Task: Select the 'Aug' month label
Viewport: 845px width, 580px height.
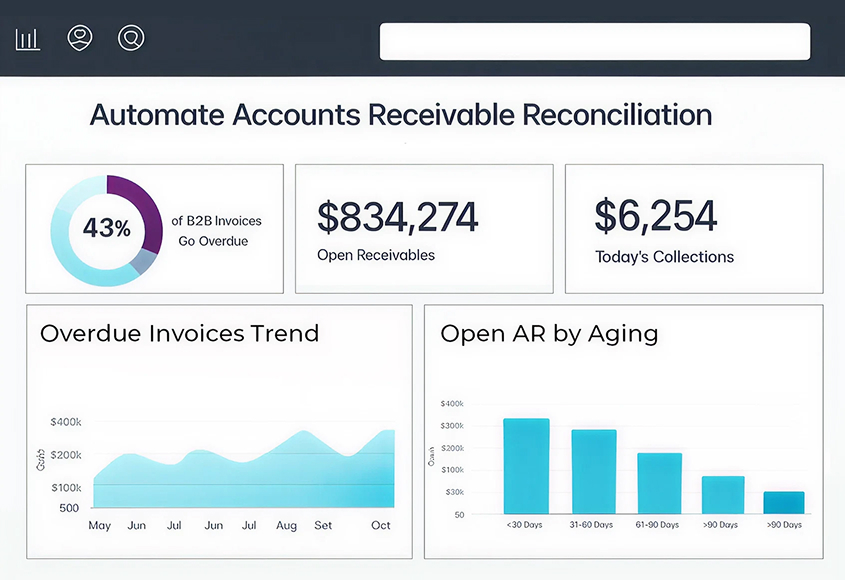Action: click(x=286, y=526)
